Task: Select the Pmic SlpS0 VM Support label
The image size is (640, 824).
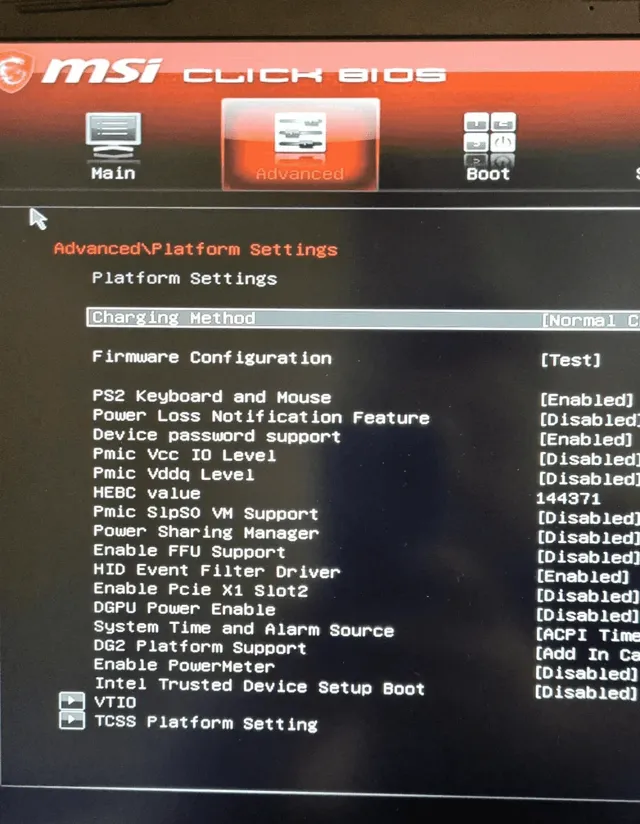Action: pyautogui.click(x=205, y=513)
